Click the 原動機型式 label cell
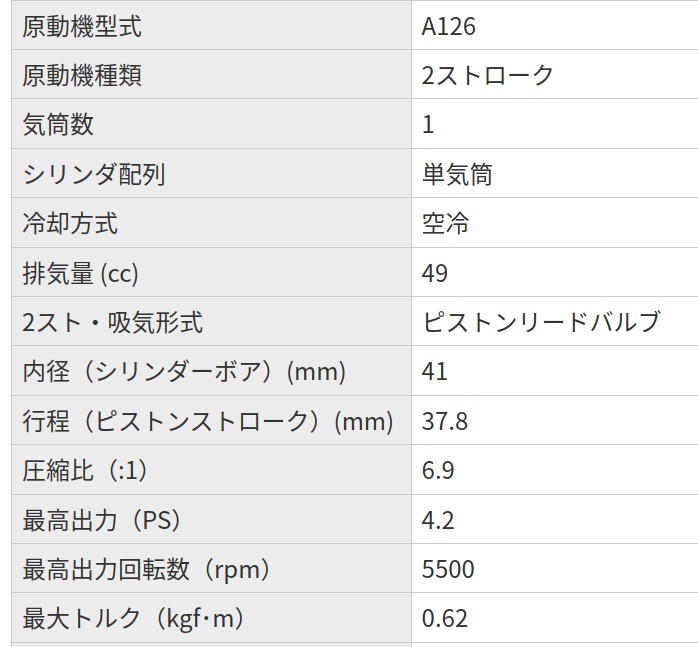This screenshot has height=647, width=698. [82, 27]
